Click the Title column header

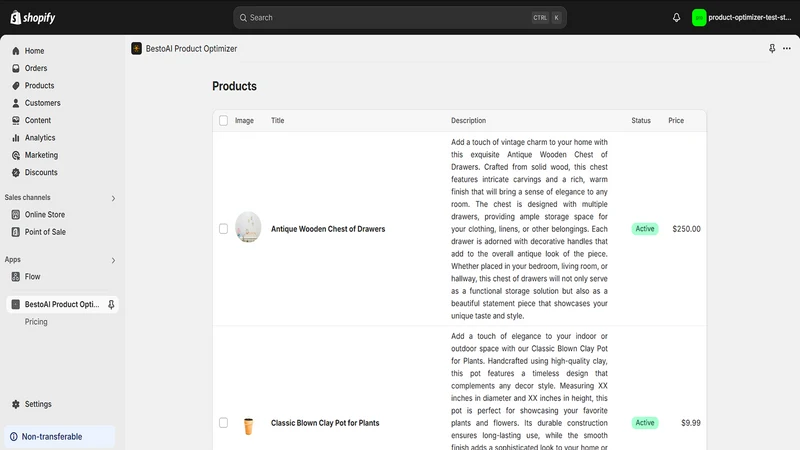tap(278, 120)
